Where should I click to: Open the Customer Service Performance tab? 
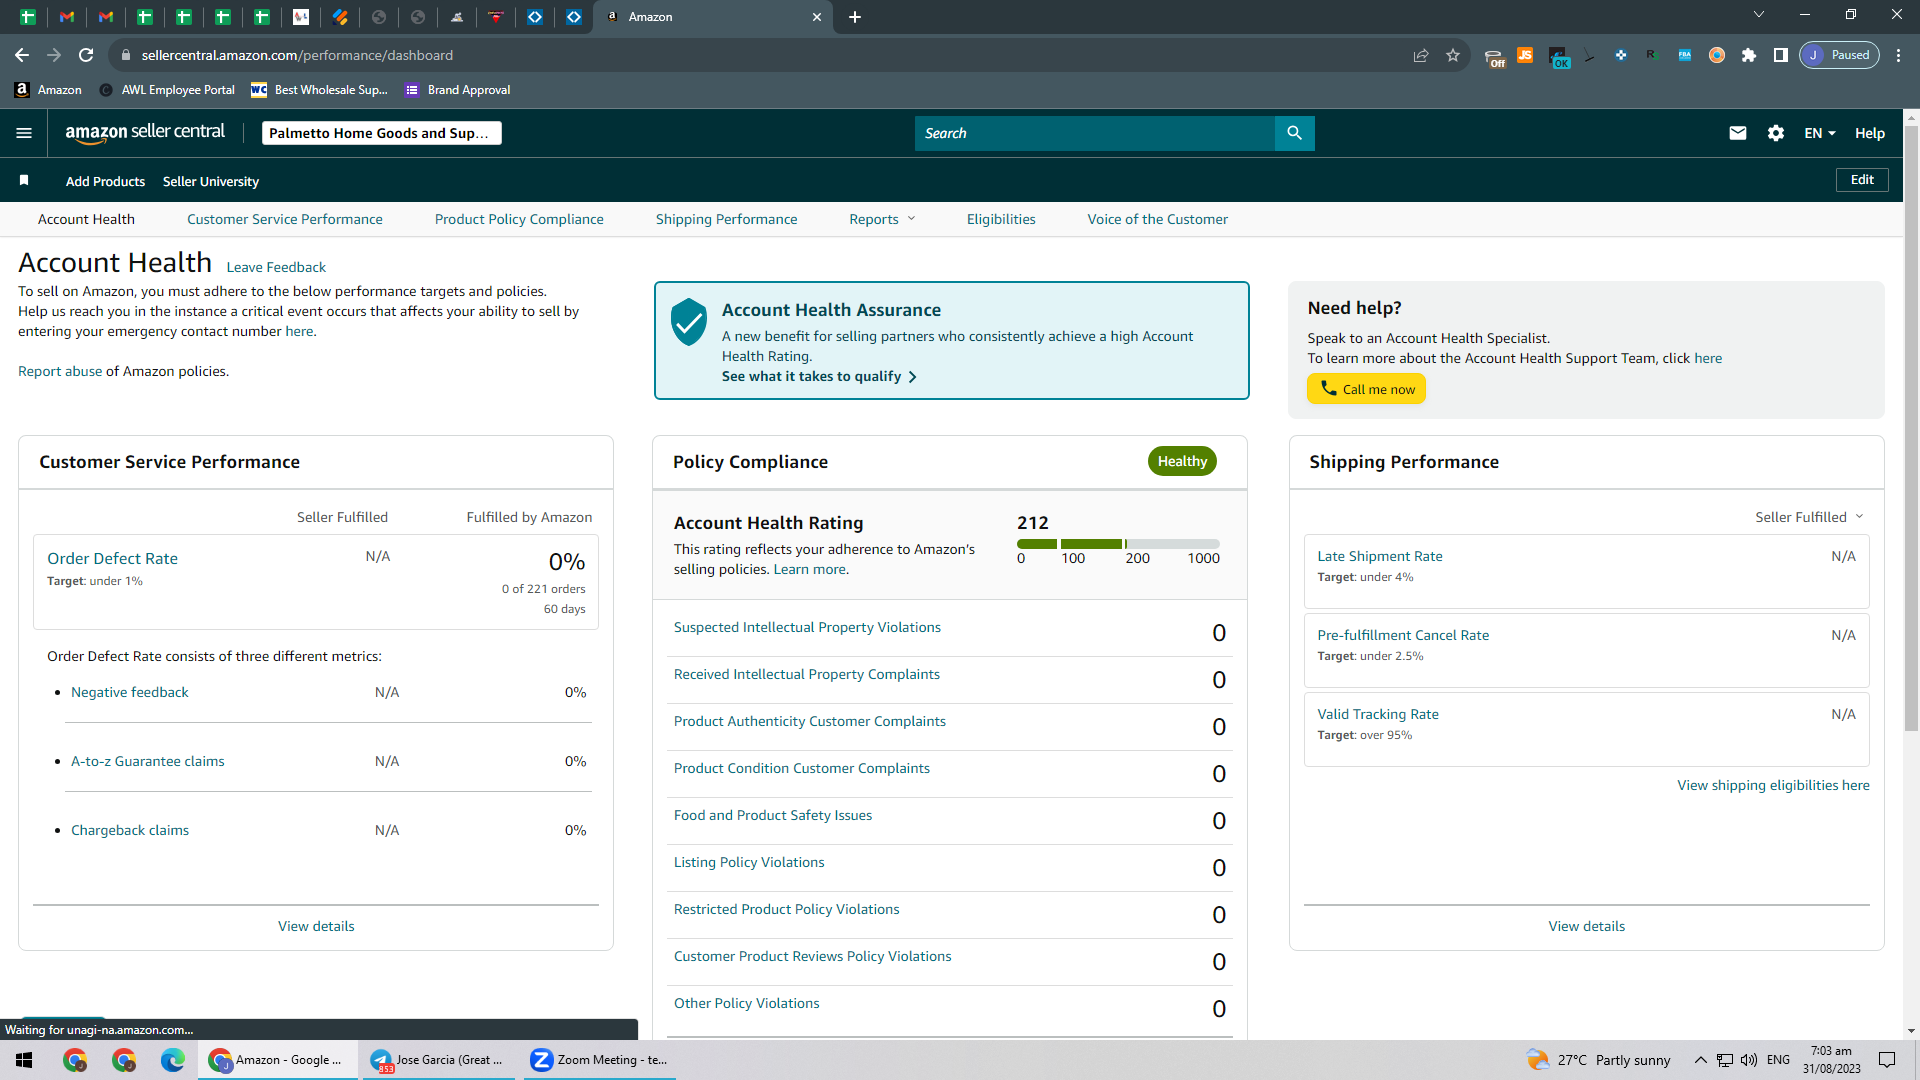[285, 219]
